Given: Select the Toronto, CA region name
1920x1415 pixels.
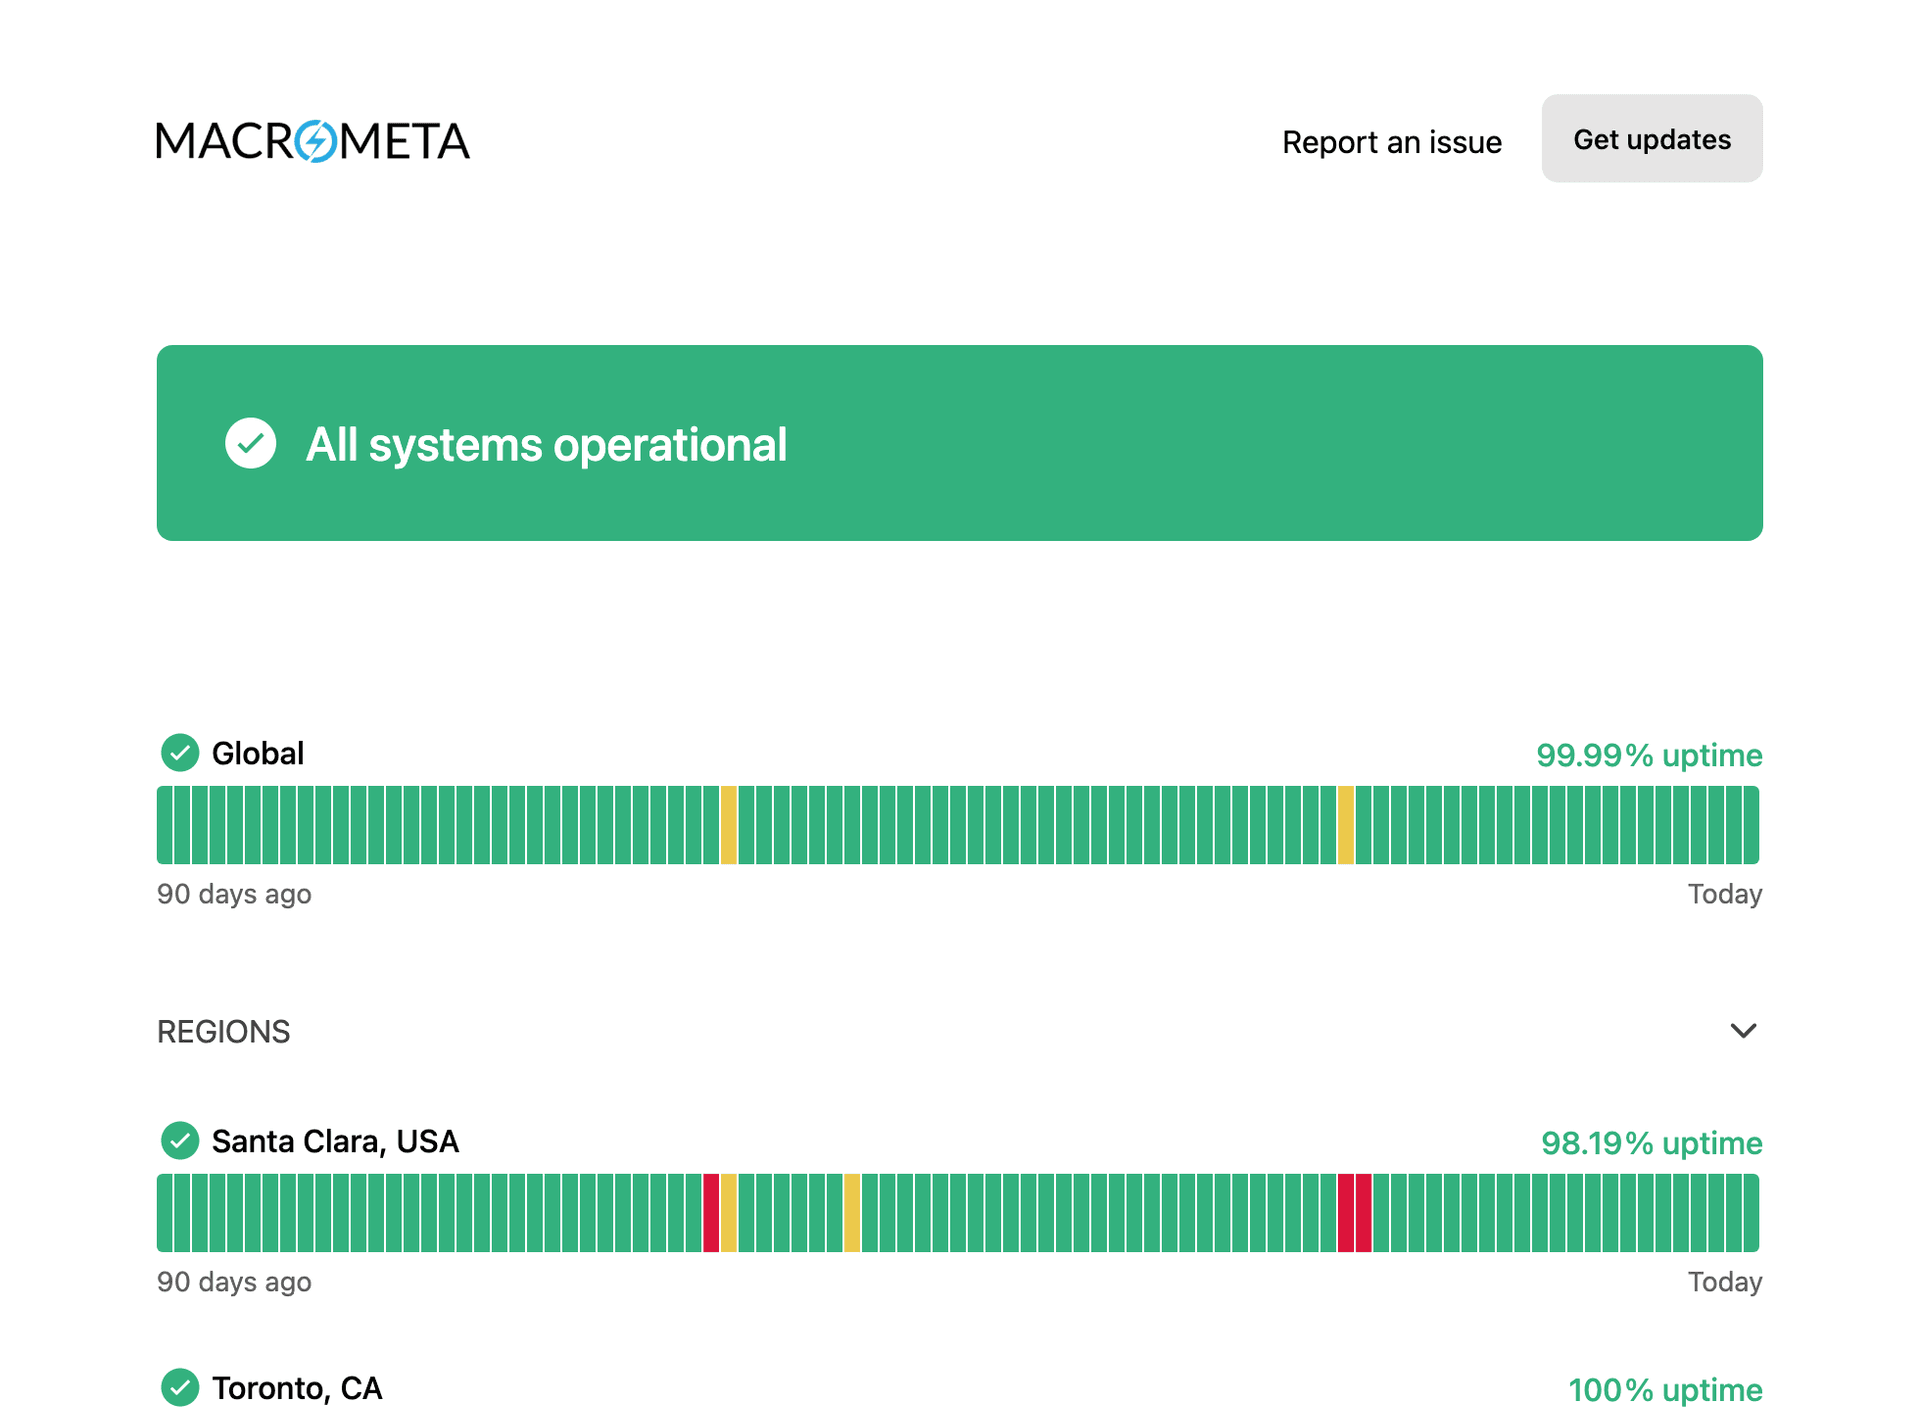Looking at the screenshot, I should click(x=297, y=1388).
